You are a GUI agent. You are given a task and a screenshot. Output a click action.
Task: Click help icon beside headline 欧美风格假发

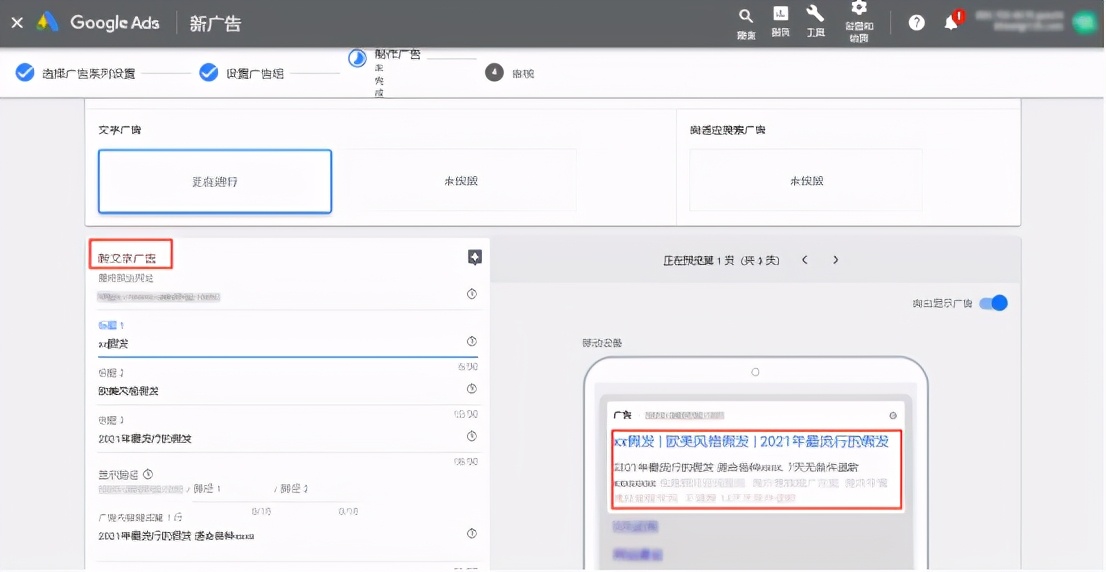(x=472, y=389)
